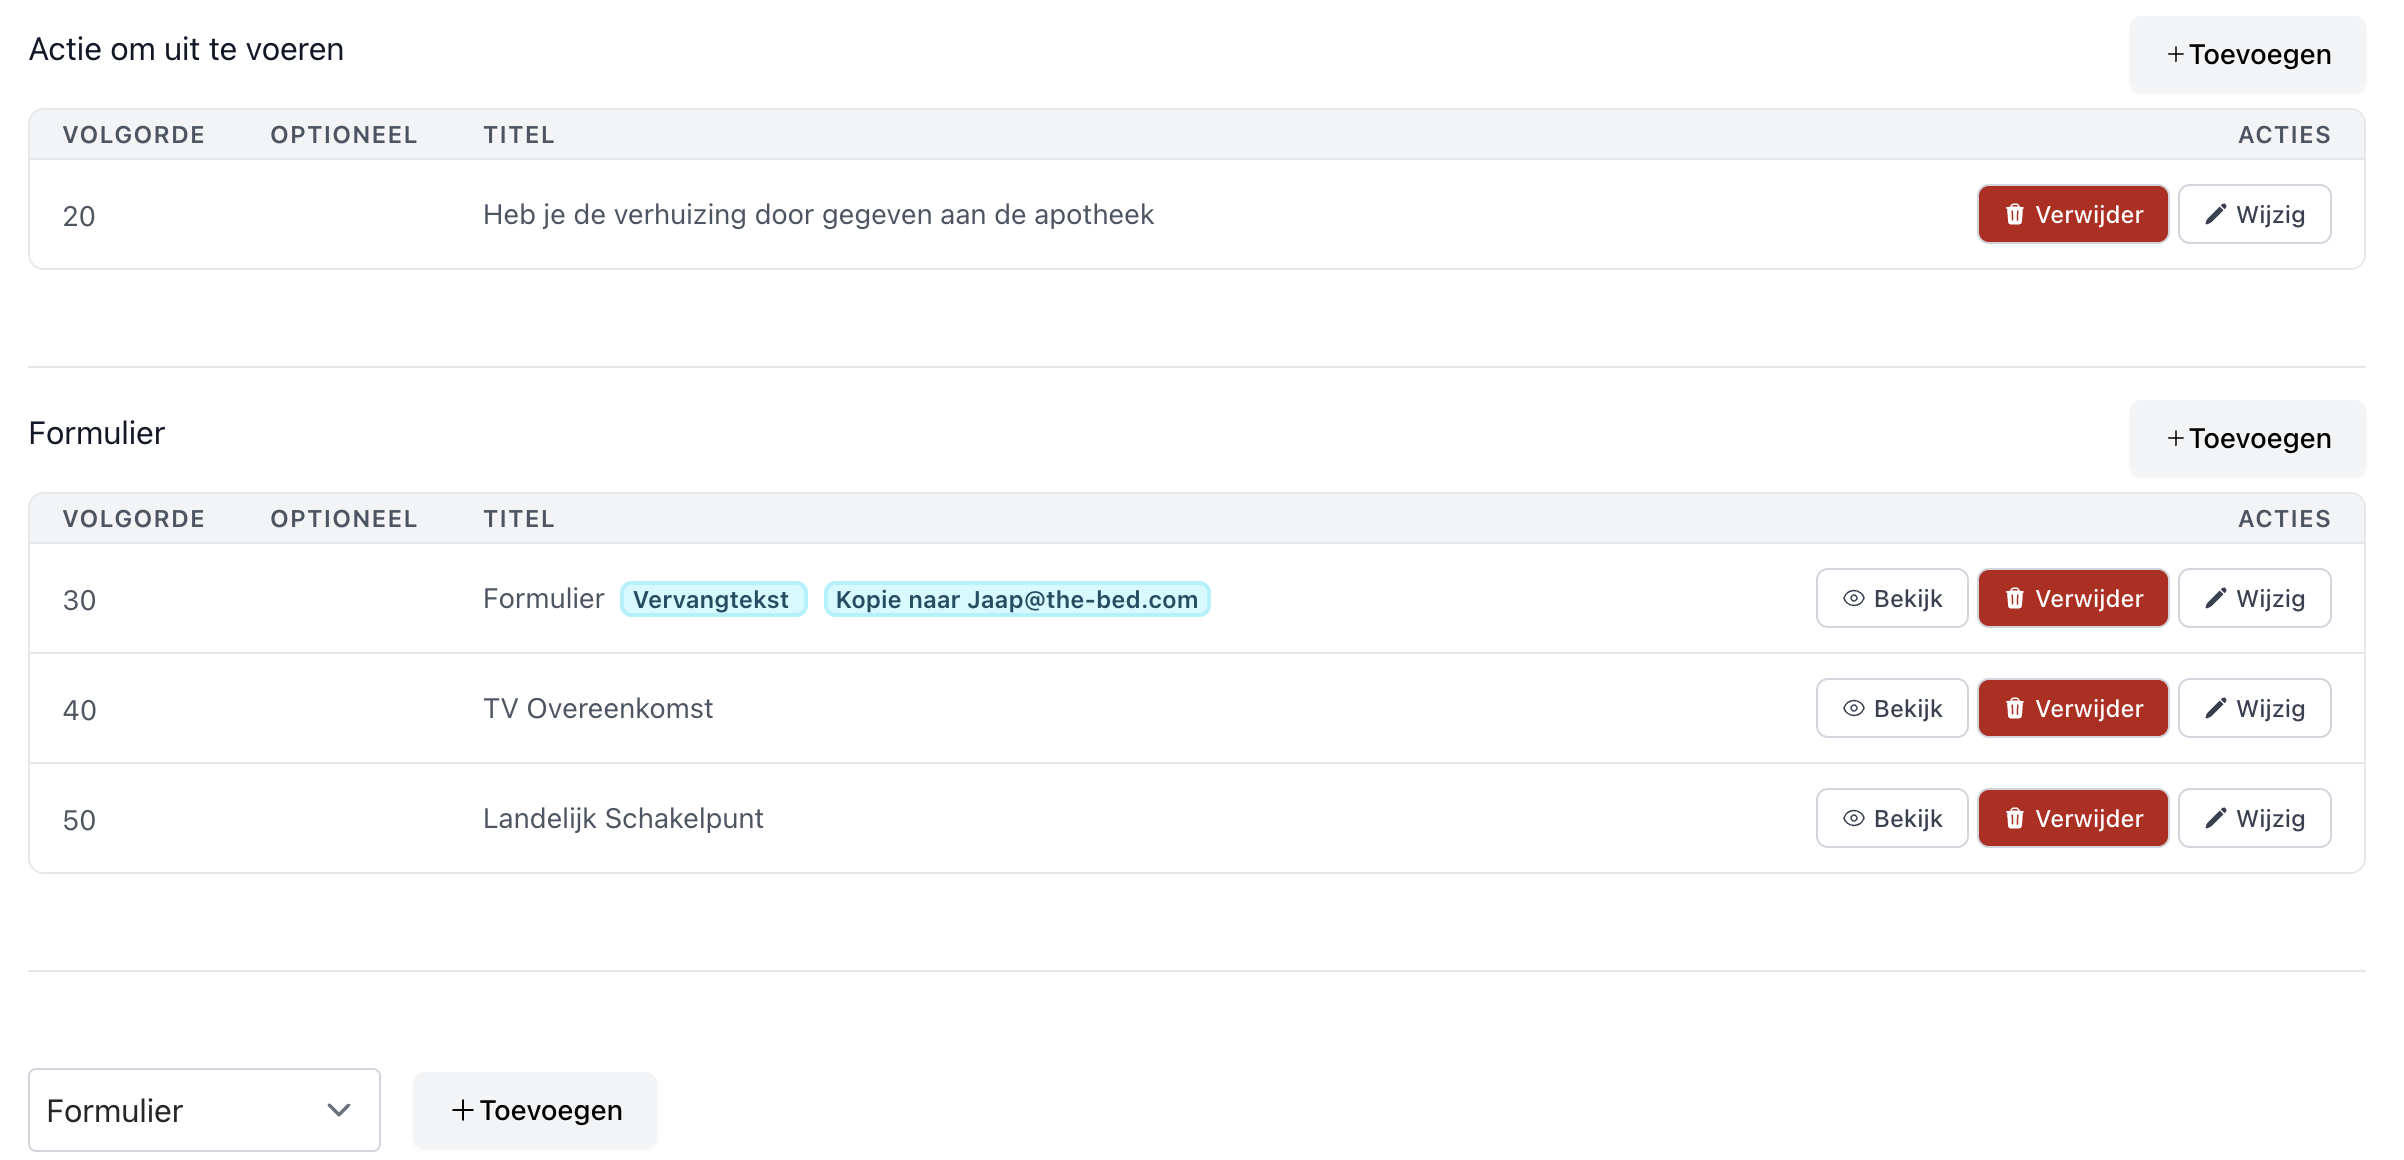View the TV Overeenkomst form with Bekijk
Image resolution: width=2404 pixels, height=1160 pixels.
click(1891, 709)
